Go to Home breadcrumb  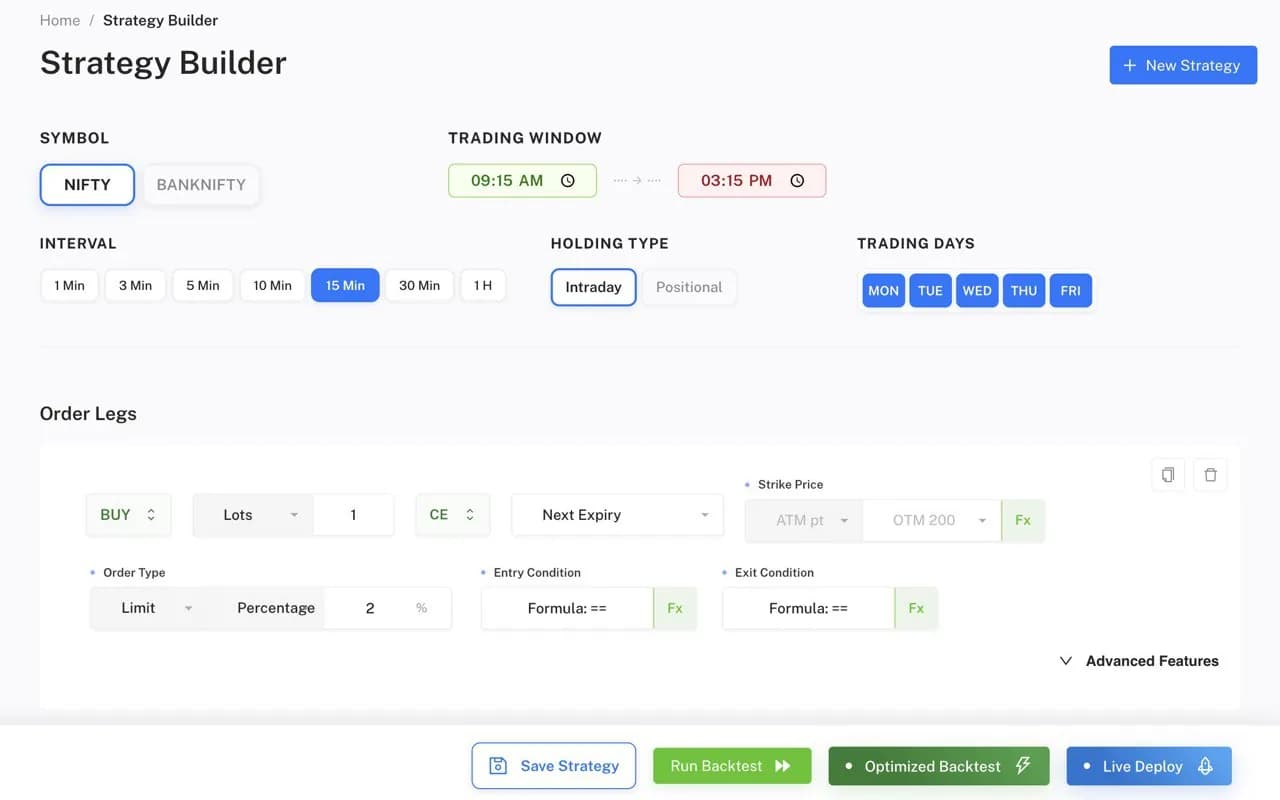60,20
